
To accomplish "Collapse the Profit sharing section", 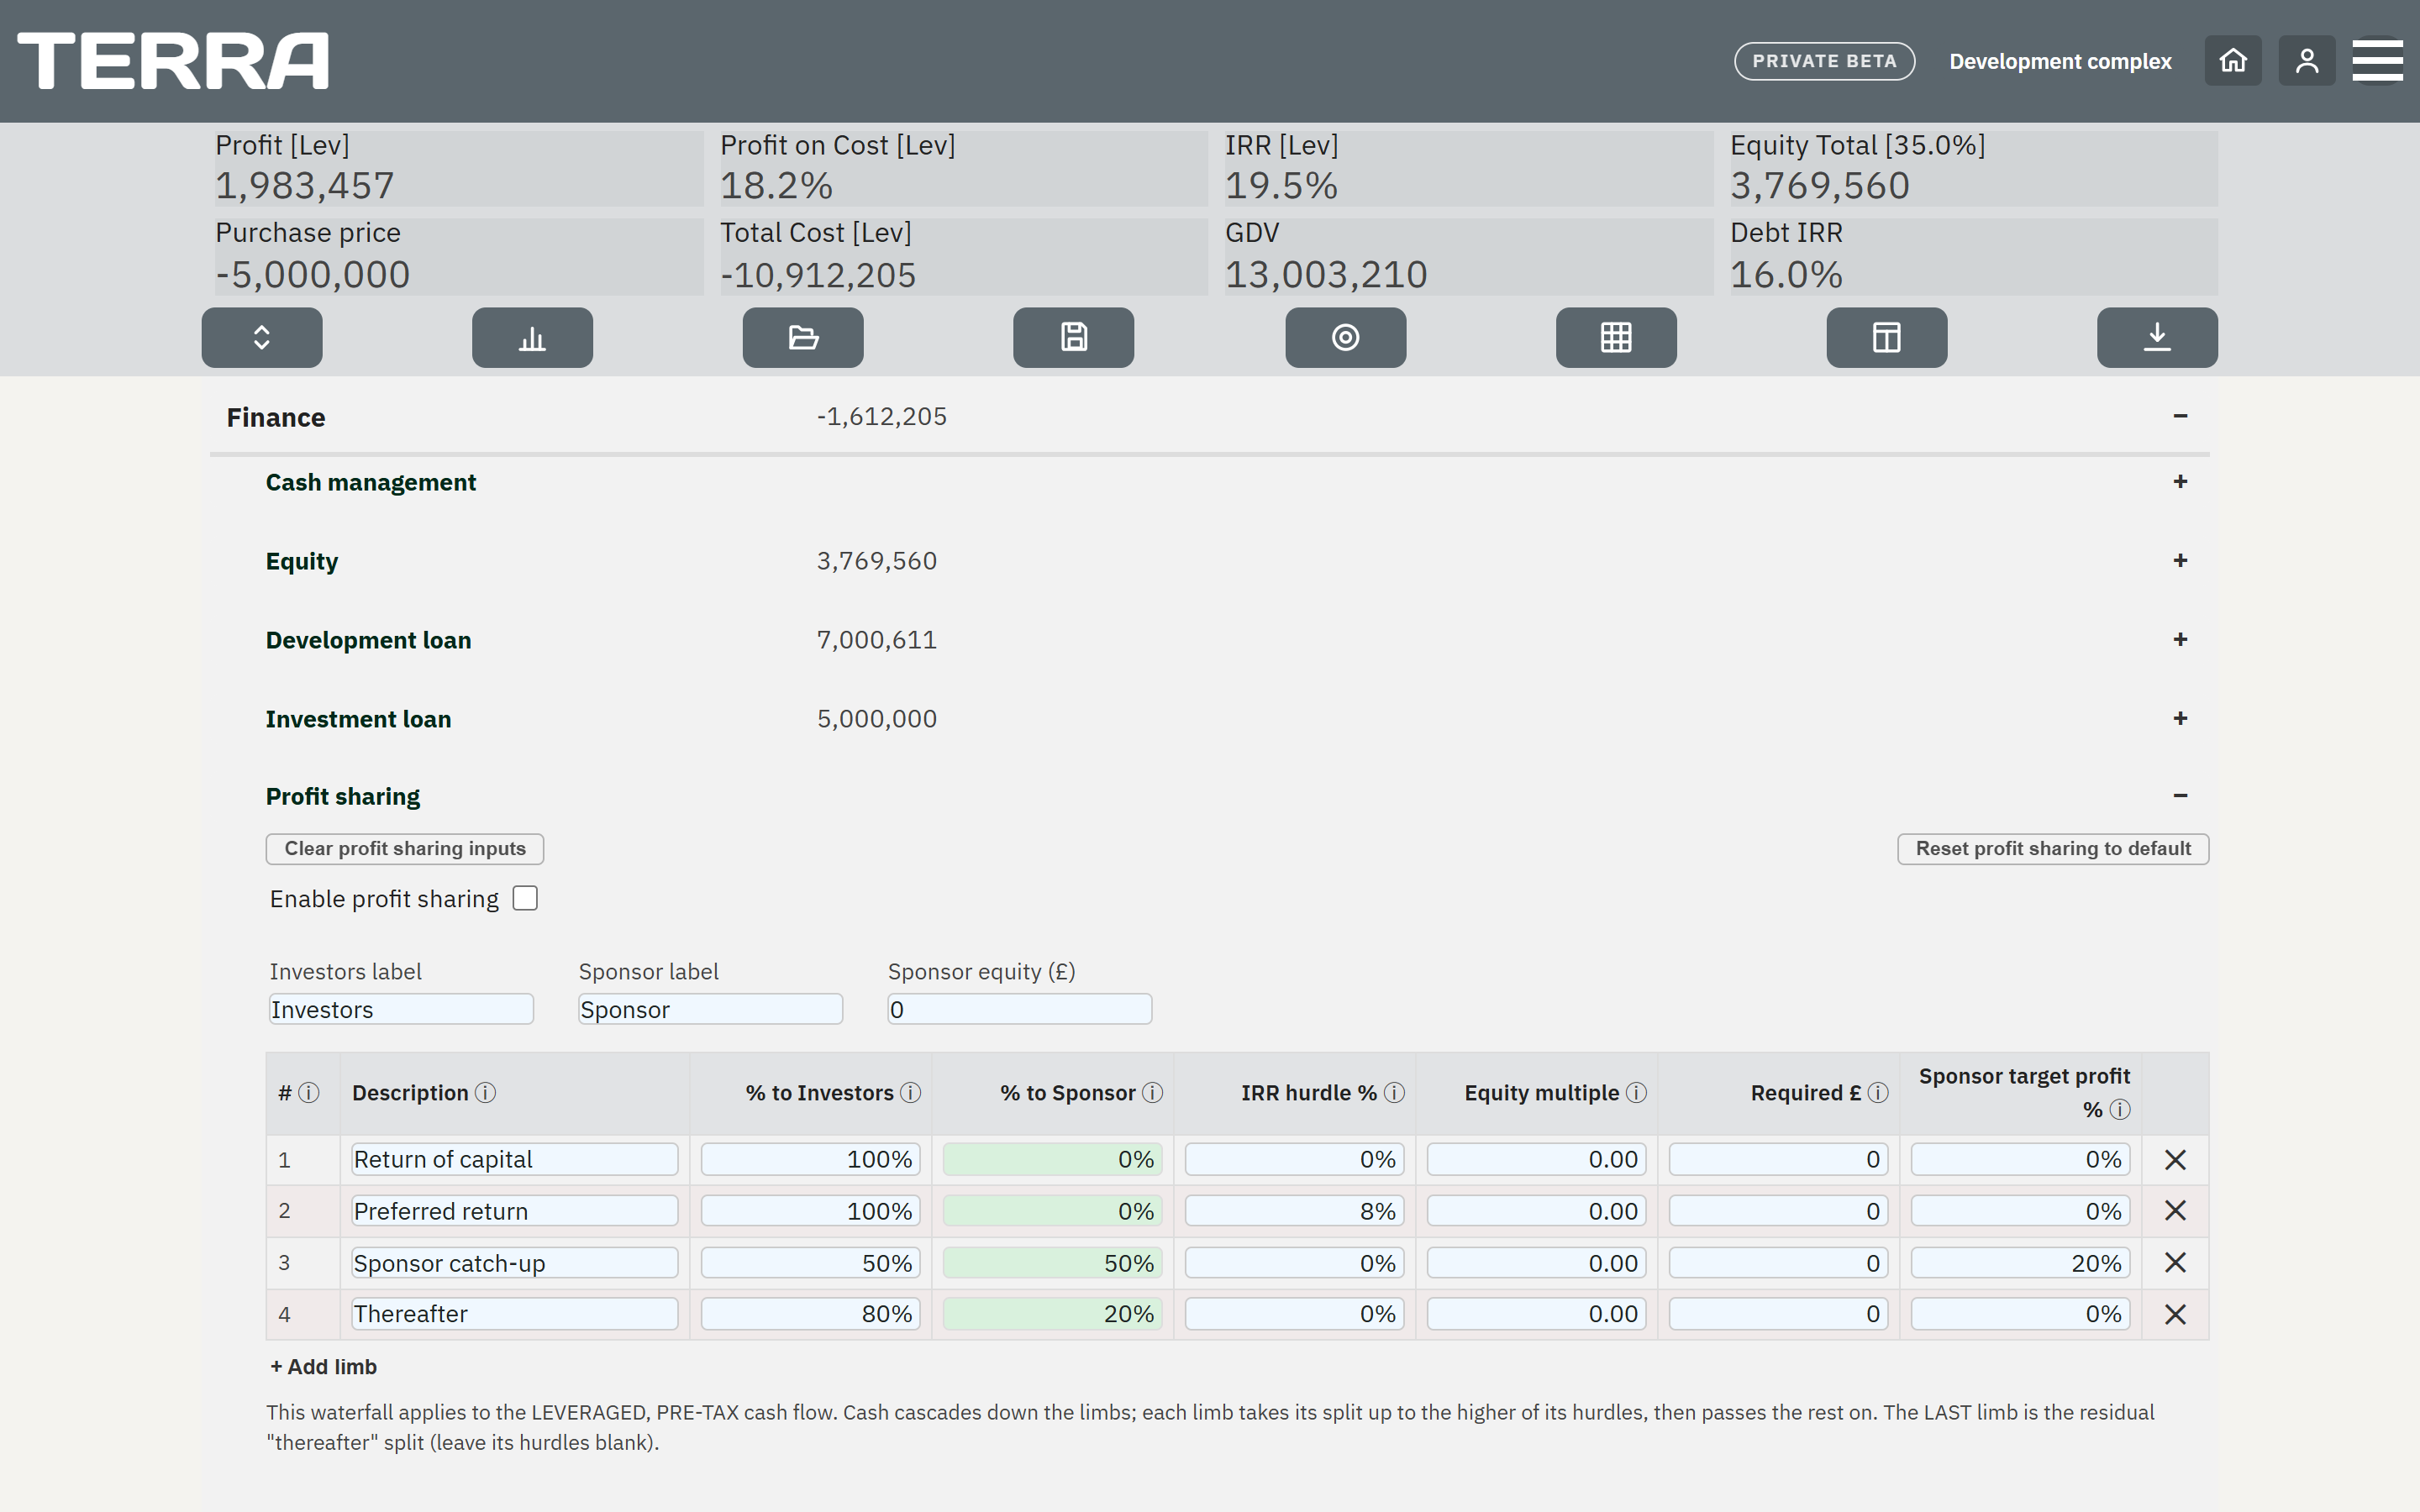I will click(2180, 796).
